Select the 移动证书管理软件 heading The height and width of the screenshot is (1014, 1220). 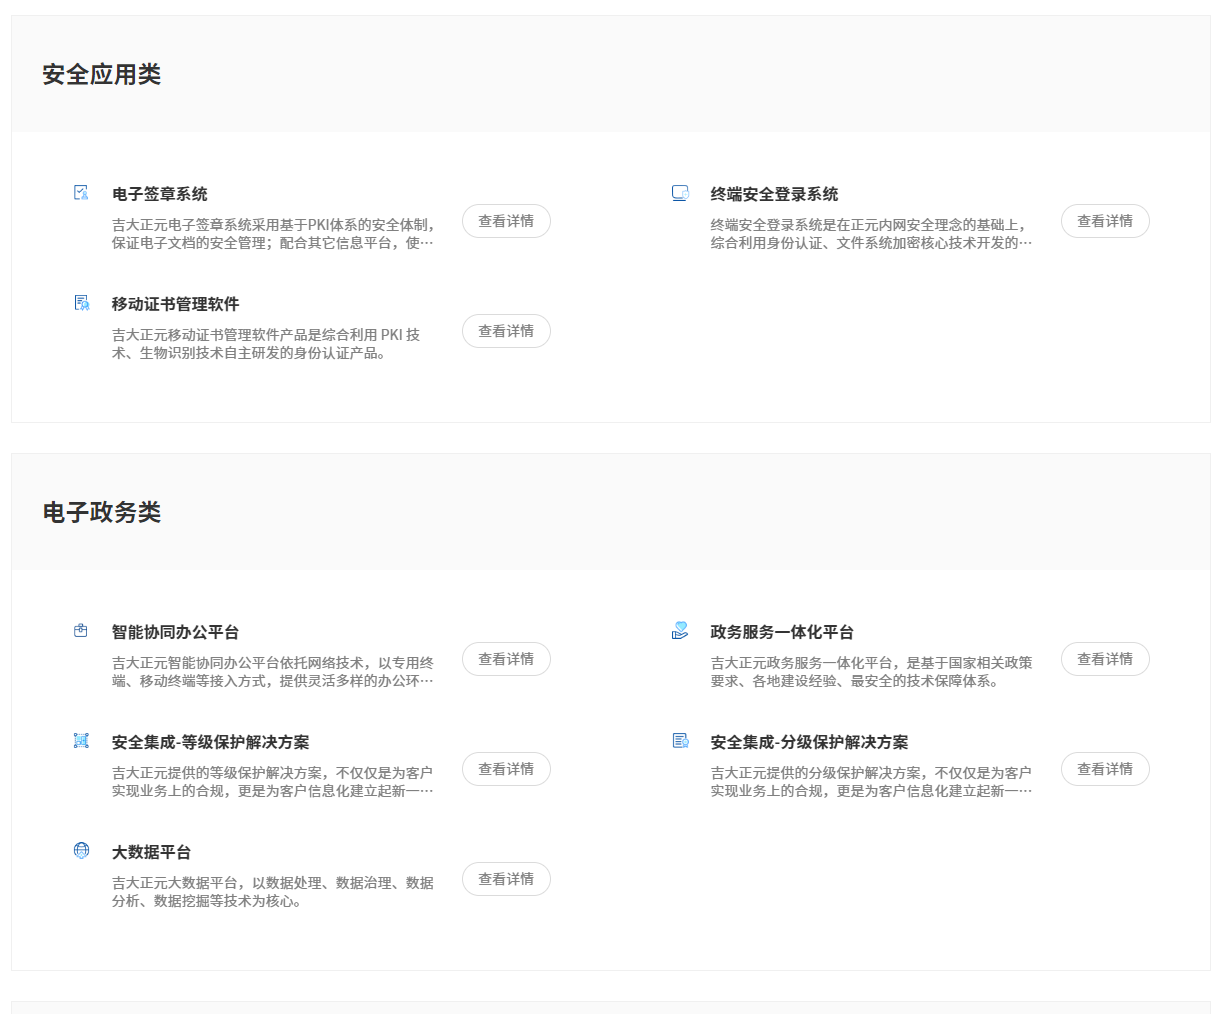click(176, 304)
